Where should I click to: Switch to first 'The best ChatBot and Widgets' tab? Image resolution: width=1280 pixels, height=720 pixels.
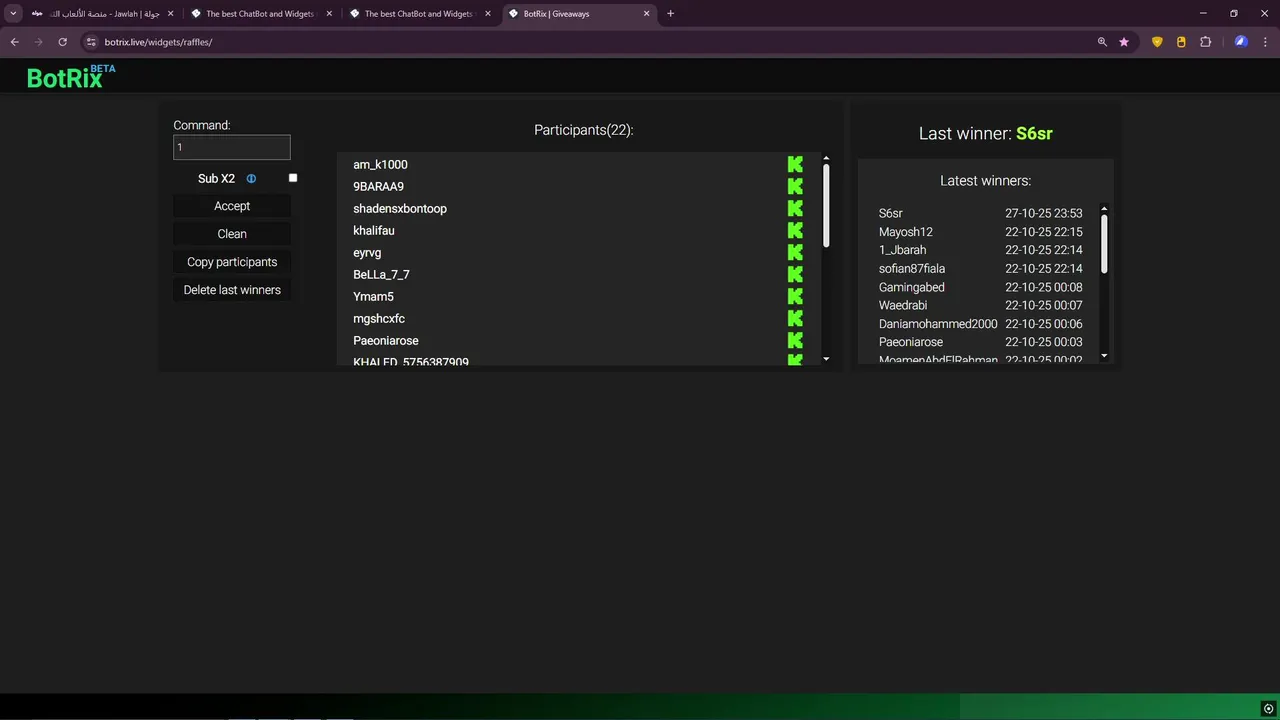pos(260,14)
